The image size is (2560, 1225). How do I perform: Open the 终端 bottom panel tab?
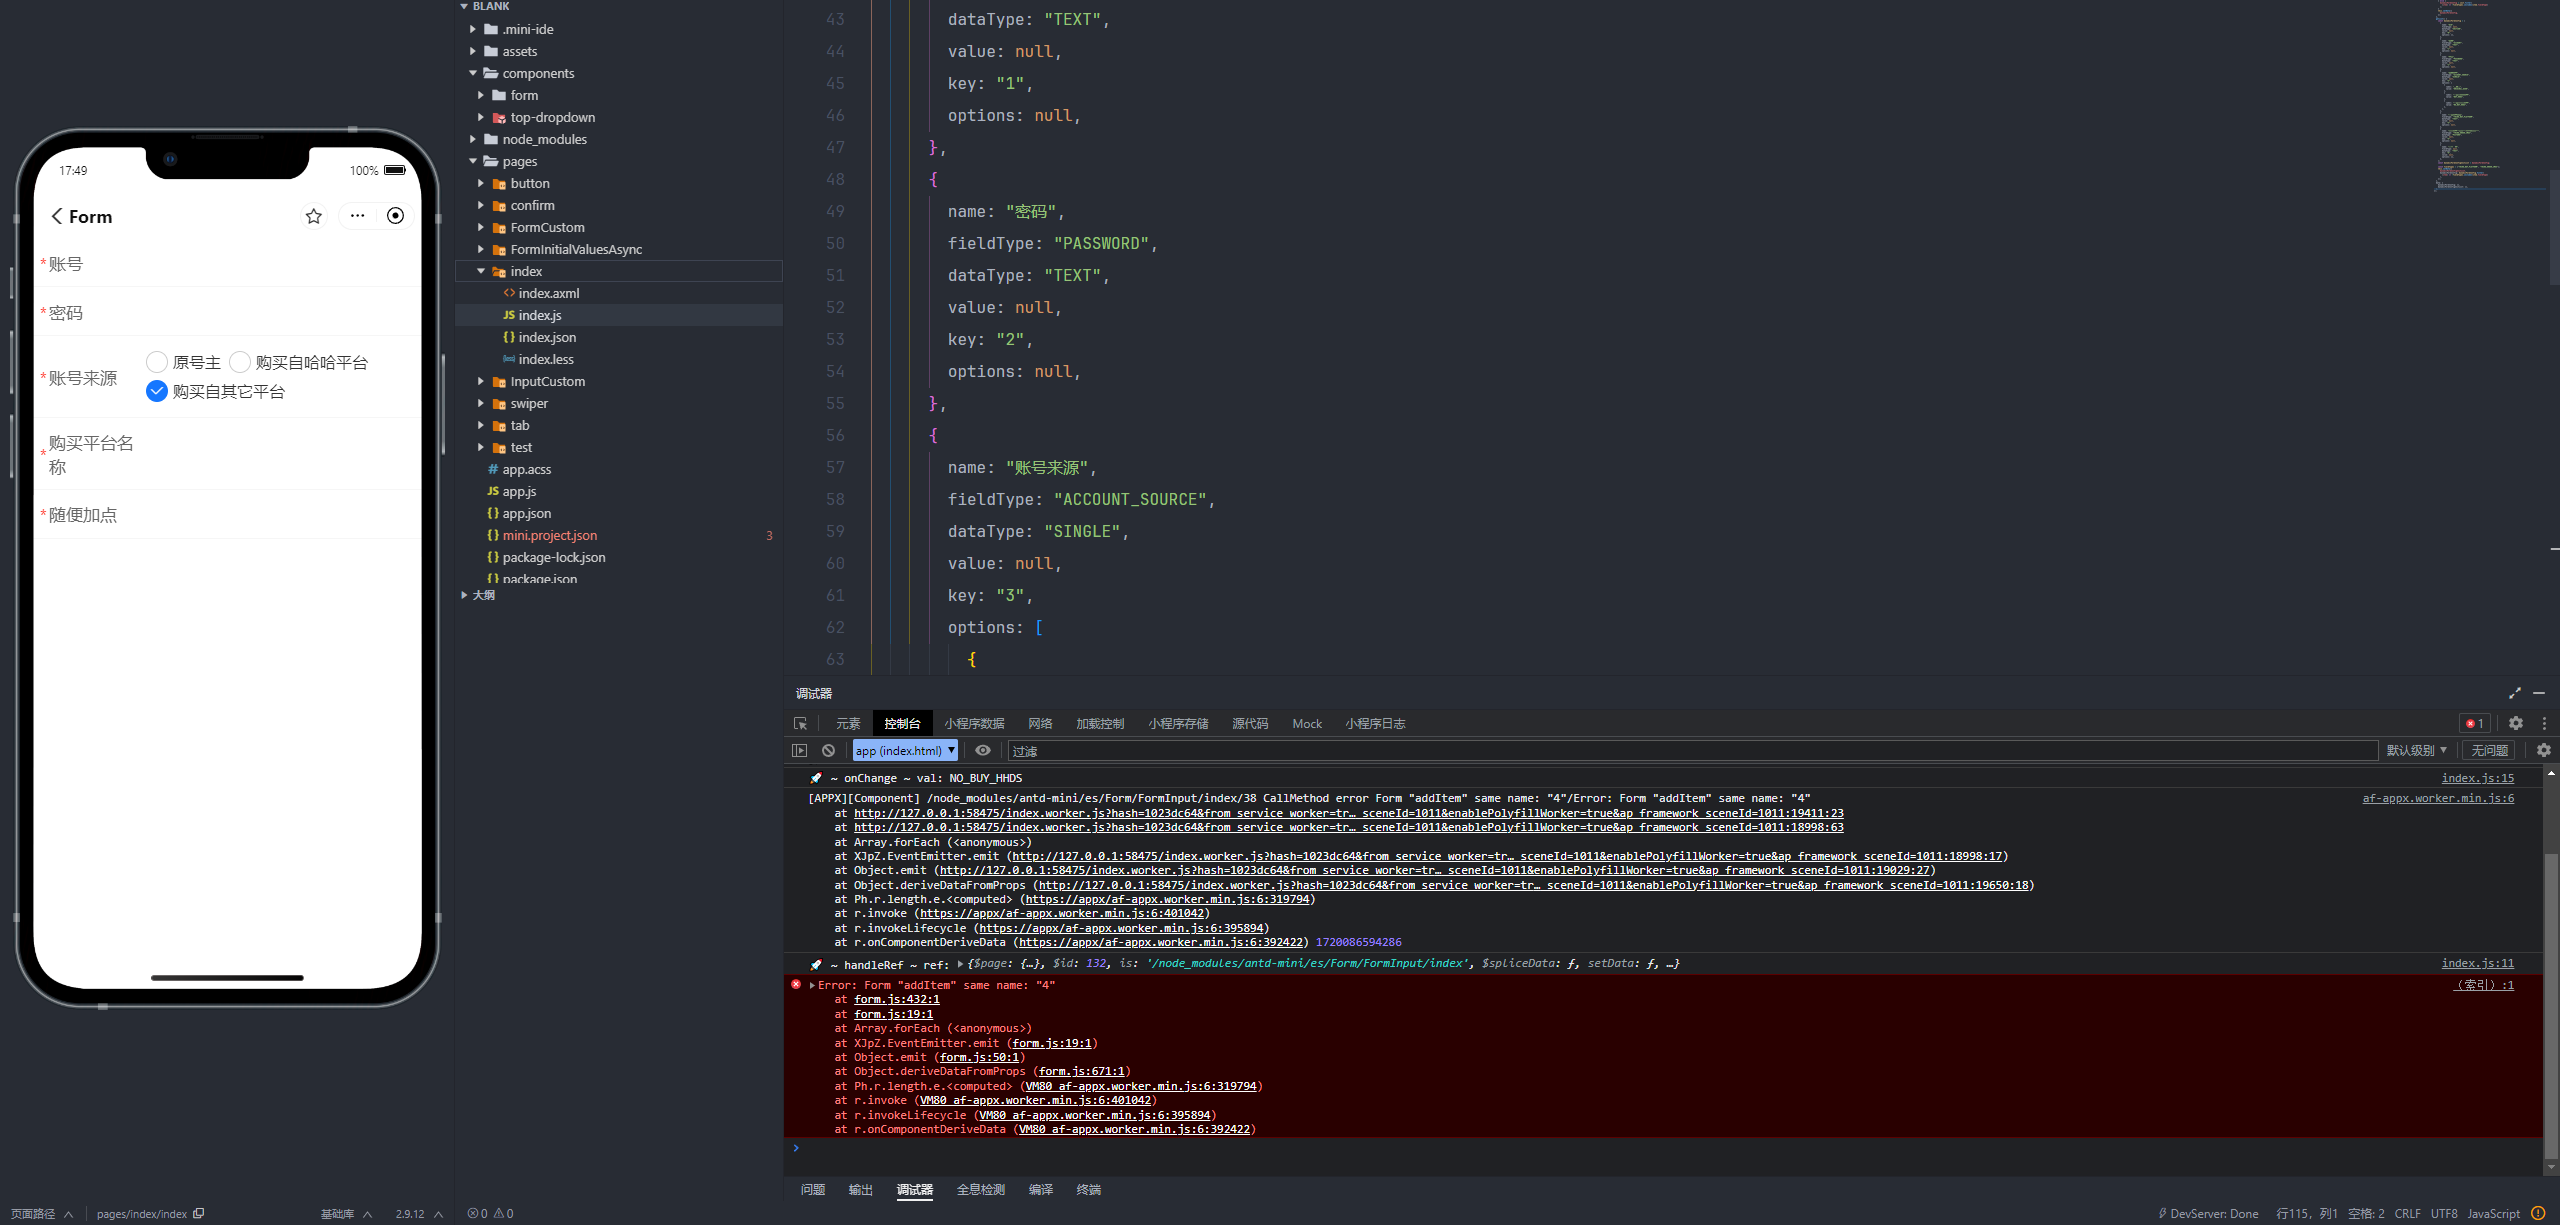click(x=1088, y=1189)
